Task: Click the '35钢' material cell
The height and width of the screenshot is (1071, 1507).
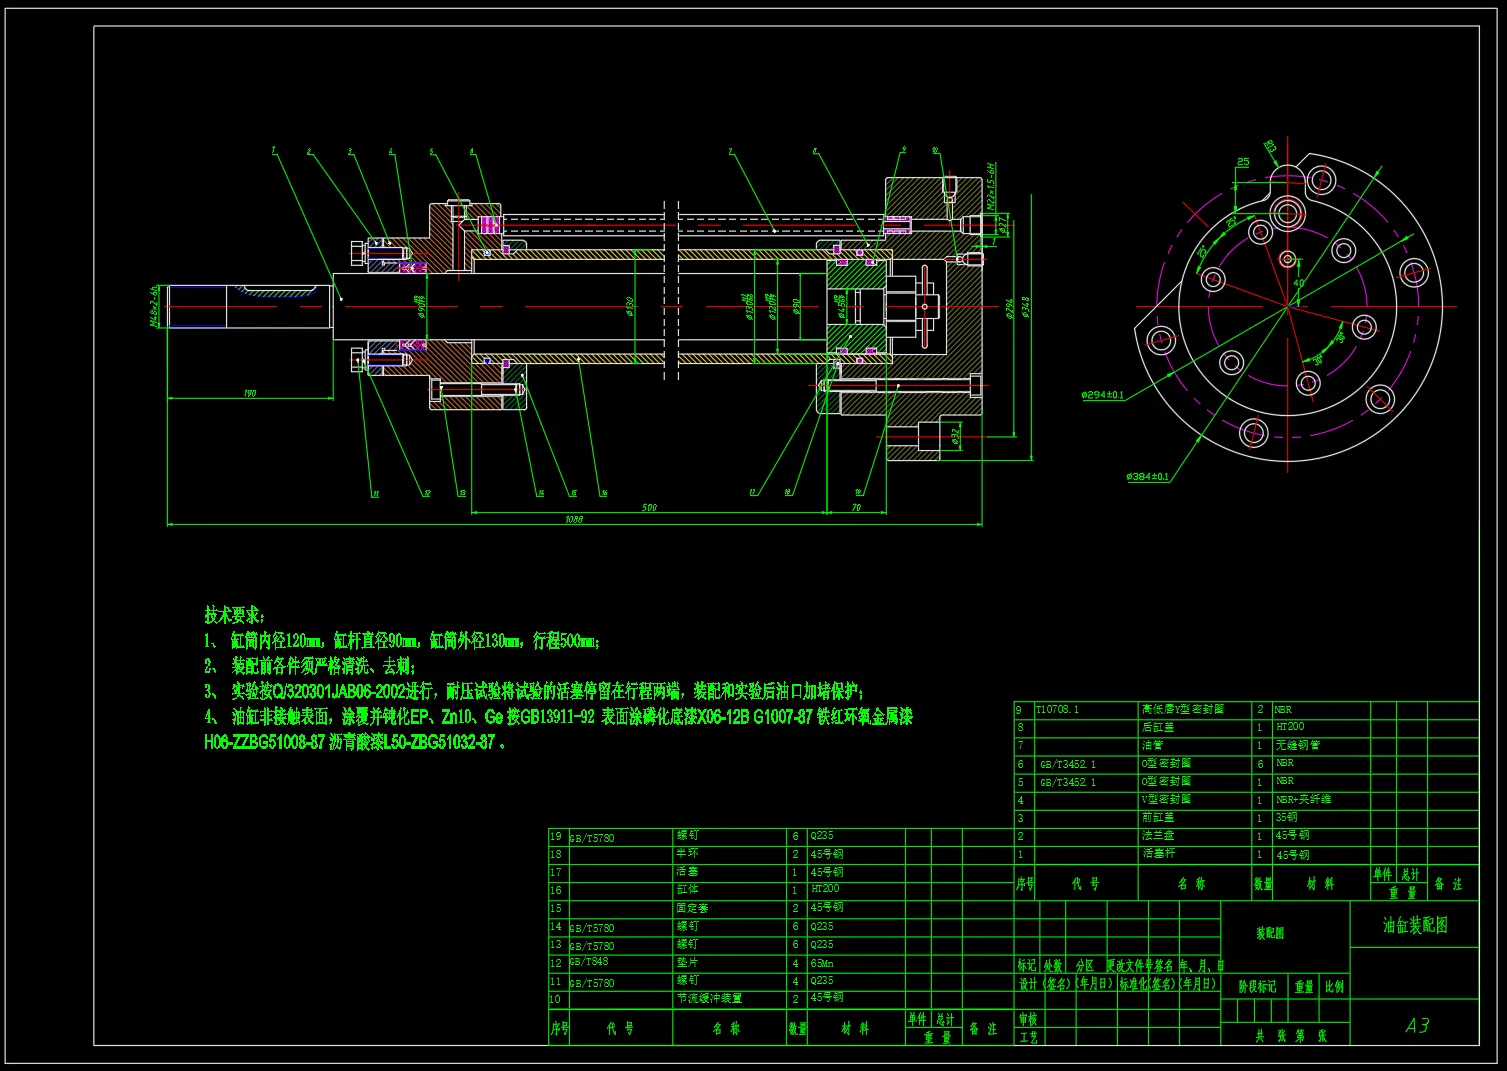Action: tap(1286, 818)
